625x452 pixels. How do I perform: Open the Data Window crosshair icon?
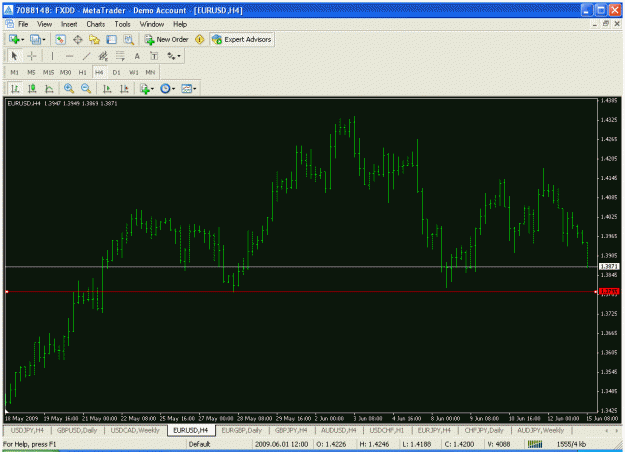coord(77,39)
